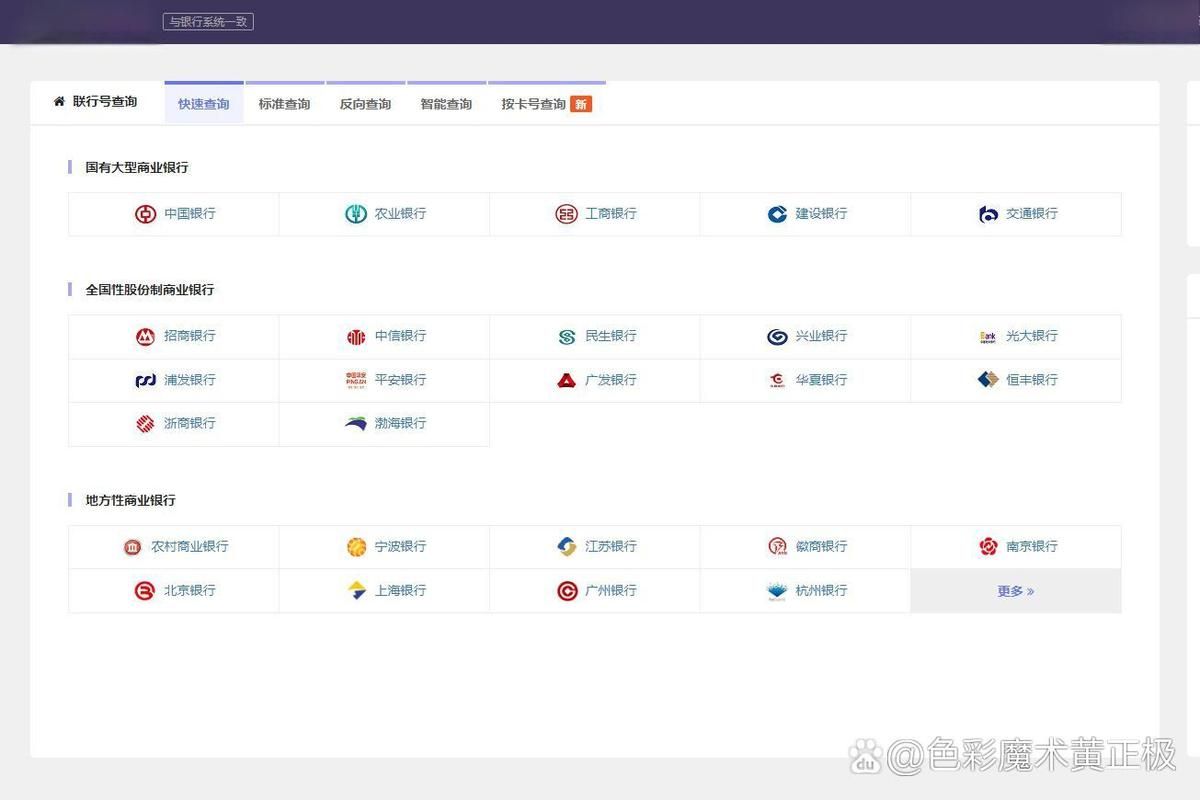The width and height of the screenshot is (1200, 800).
Task: Click the 浦发银行 logo icon
Action: pyautogui.click(x=146, y=380)
